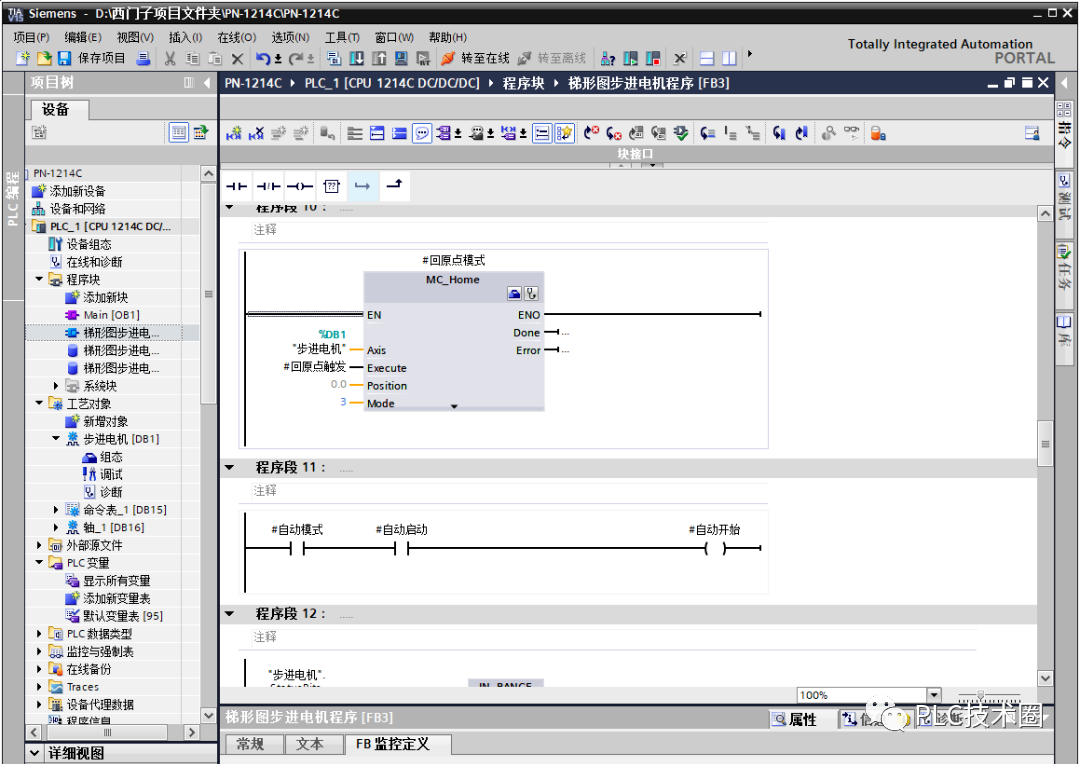Viewport: 1080px width, 764px height.
Task: Download to device using the toolbar icon
Action: (x=356, y=59)
